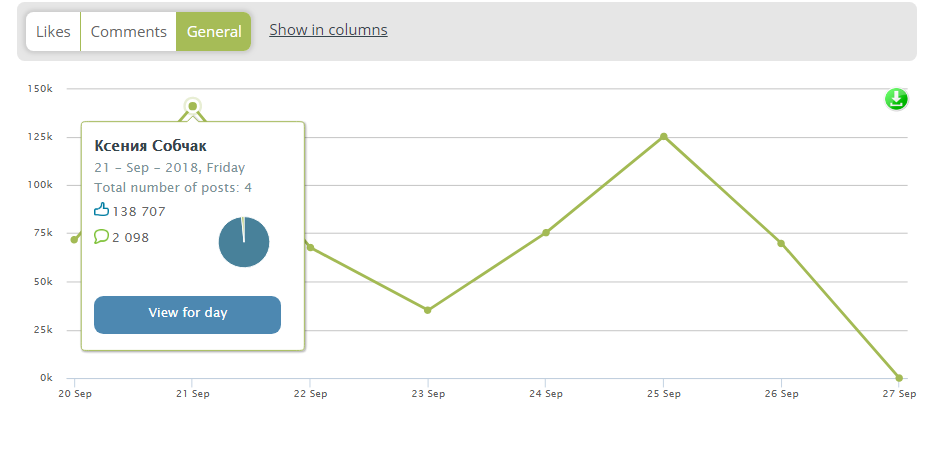
Task: Click the comment bubble icon in the tooltip
Action: click(x=101, y=237)
